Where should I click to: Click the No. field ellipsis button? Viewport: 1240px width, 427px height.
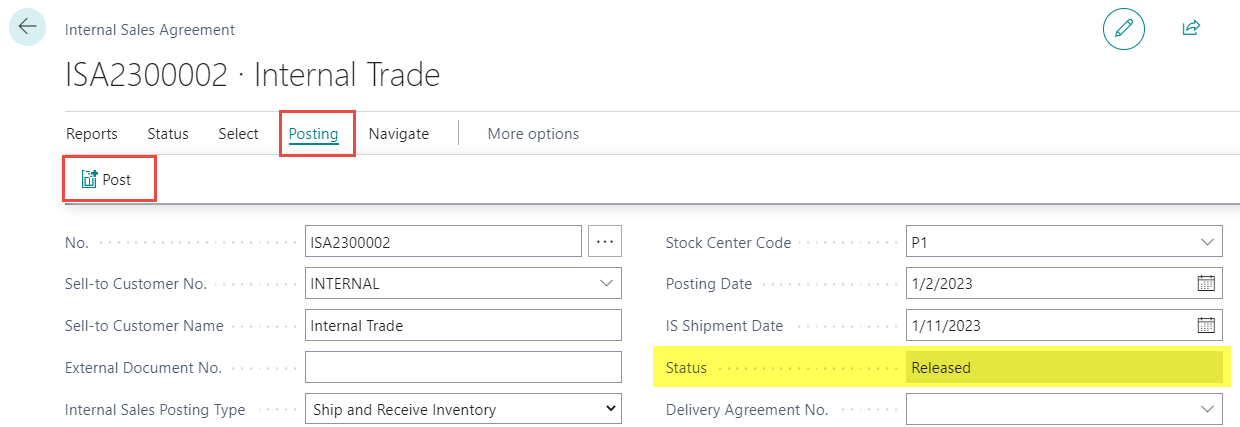(605, 241)
